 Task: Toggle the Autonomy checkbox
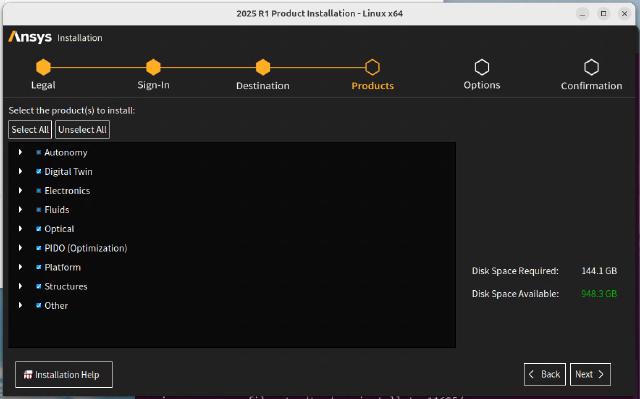pyautogui.click(x=39, y=153)
